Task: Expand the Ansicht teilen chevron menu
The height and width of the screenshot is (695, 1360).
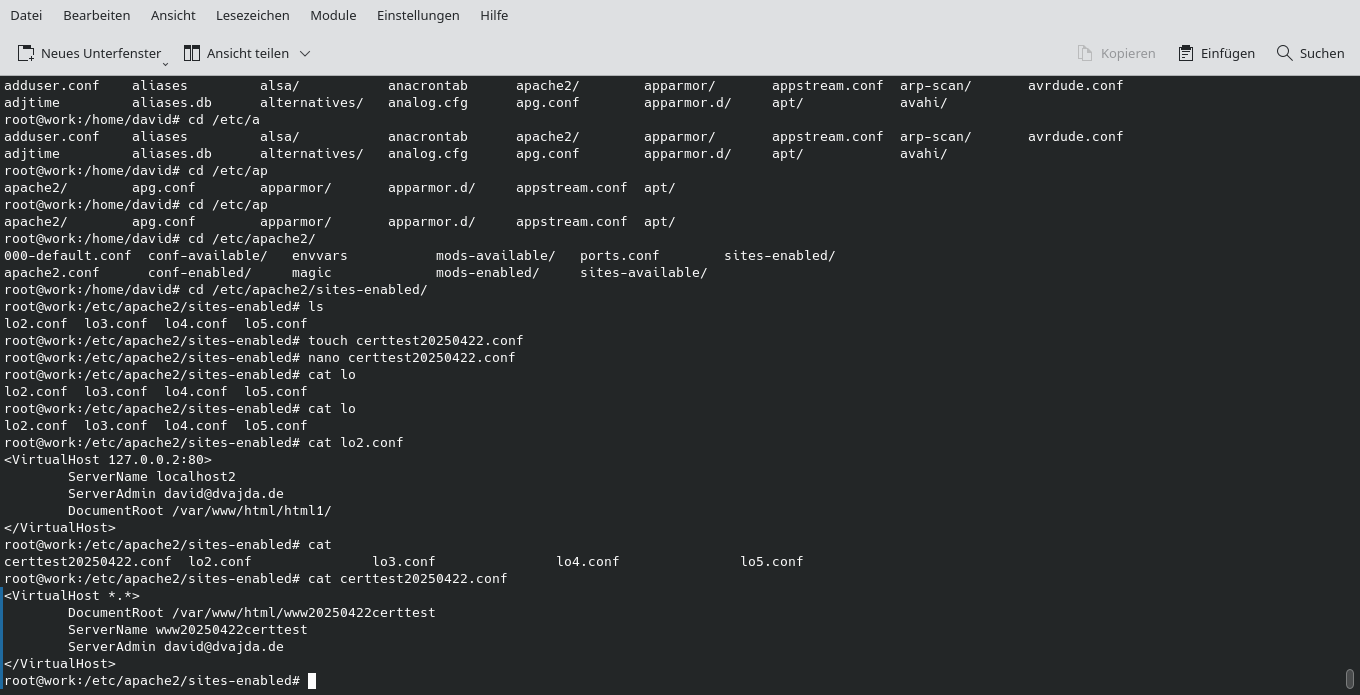Action: click(x=305, y=53)
